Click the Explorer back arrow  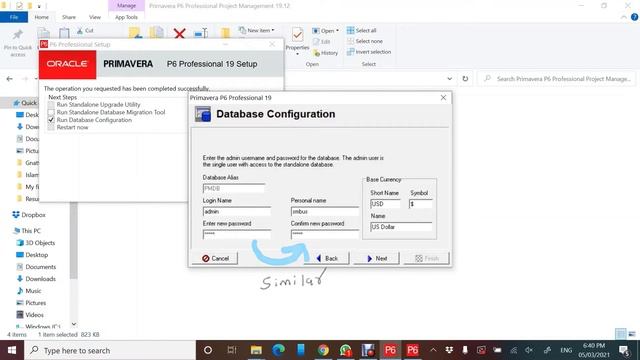pyautogui.click(x=9, y=79)
